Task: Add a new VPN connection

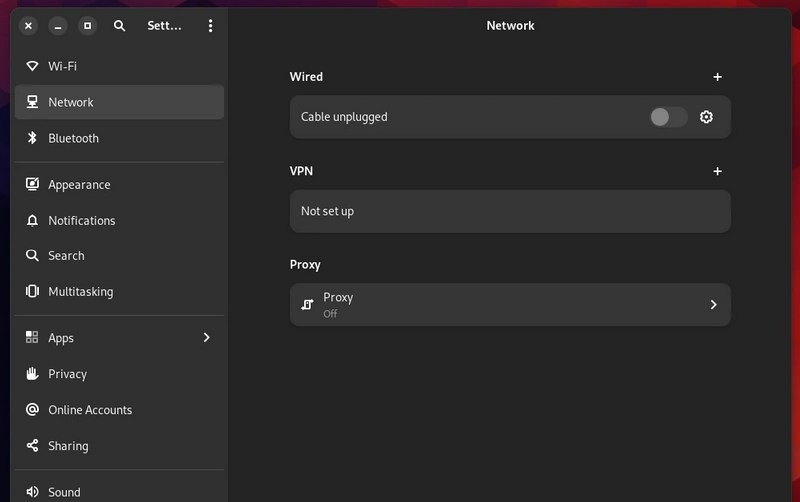Action: (x=717, y=171)
